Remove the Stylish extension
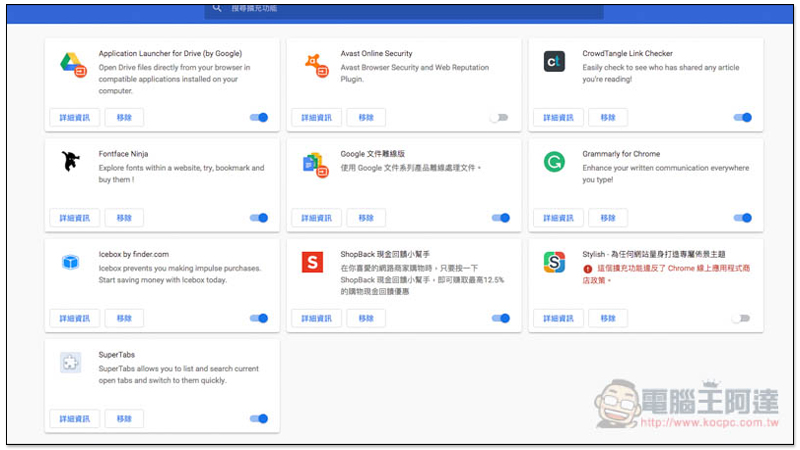800x450 pixels. click(608, 318)
